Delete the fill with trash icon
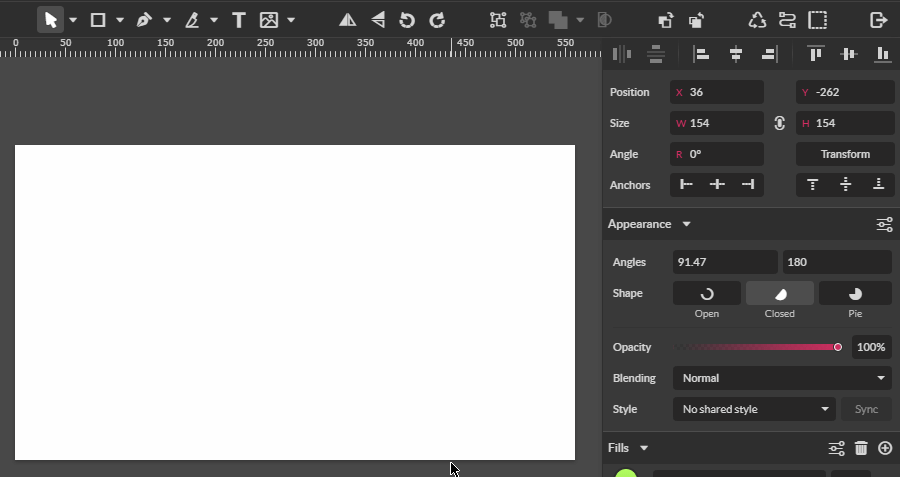The image size is (900, 477). coord(861,448)
